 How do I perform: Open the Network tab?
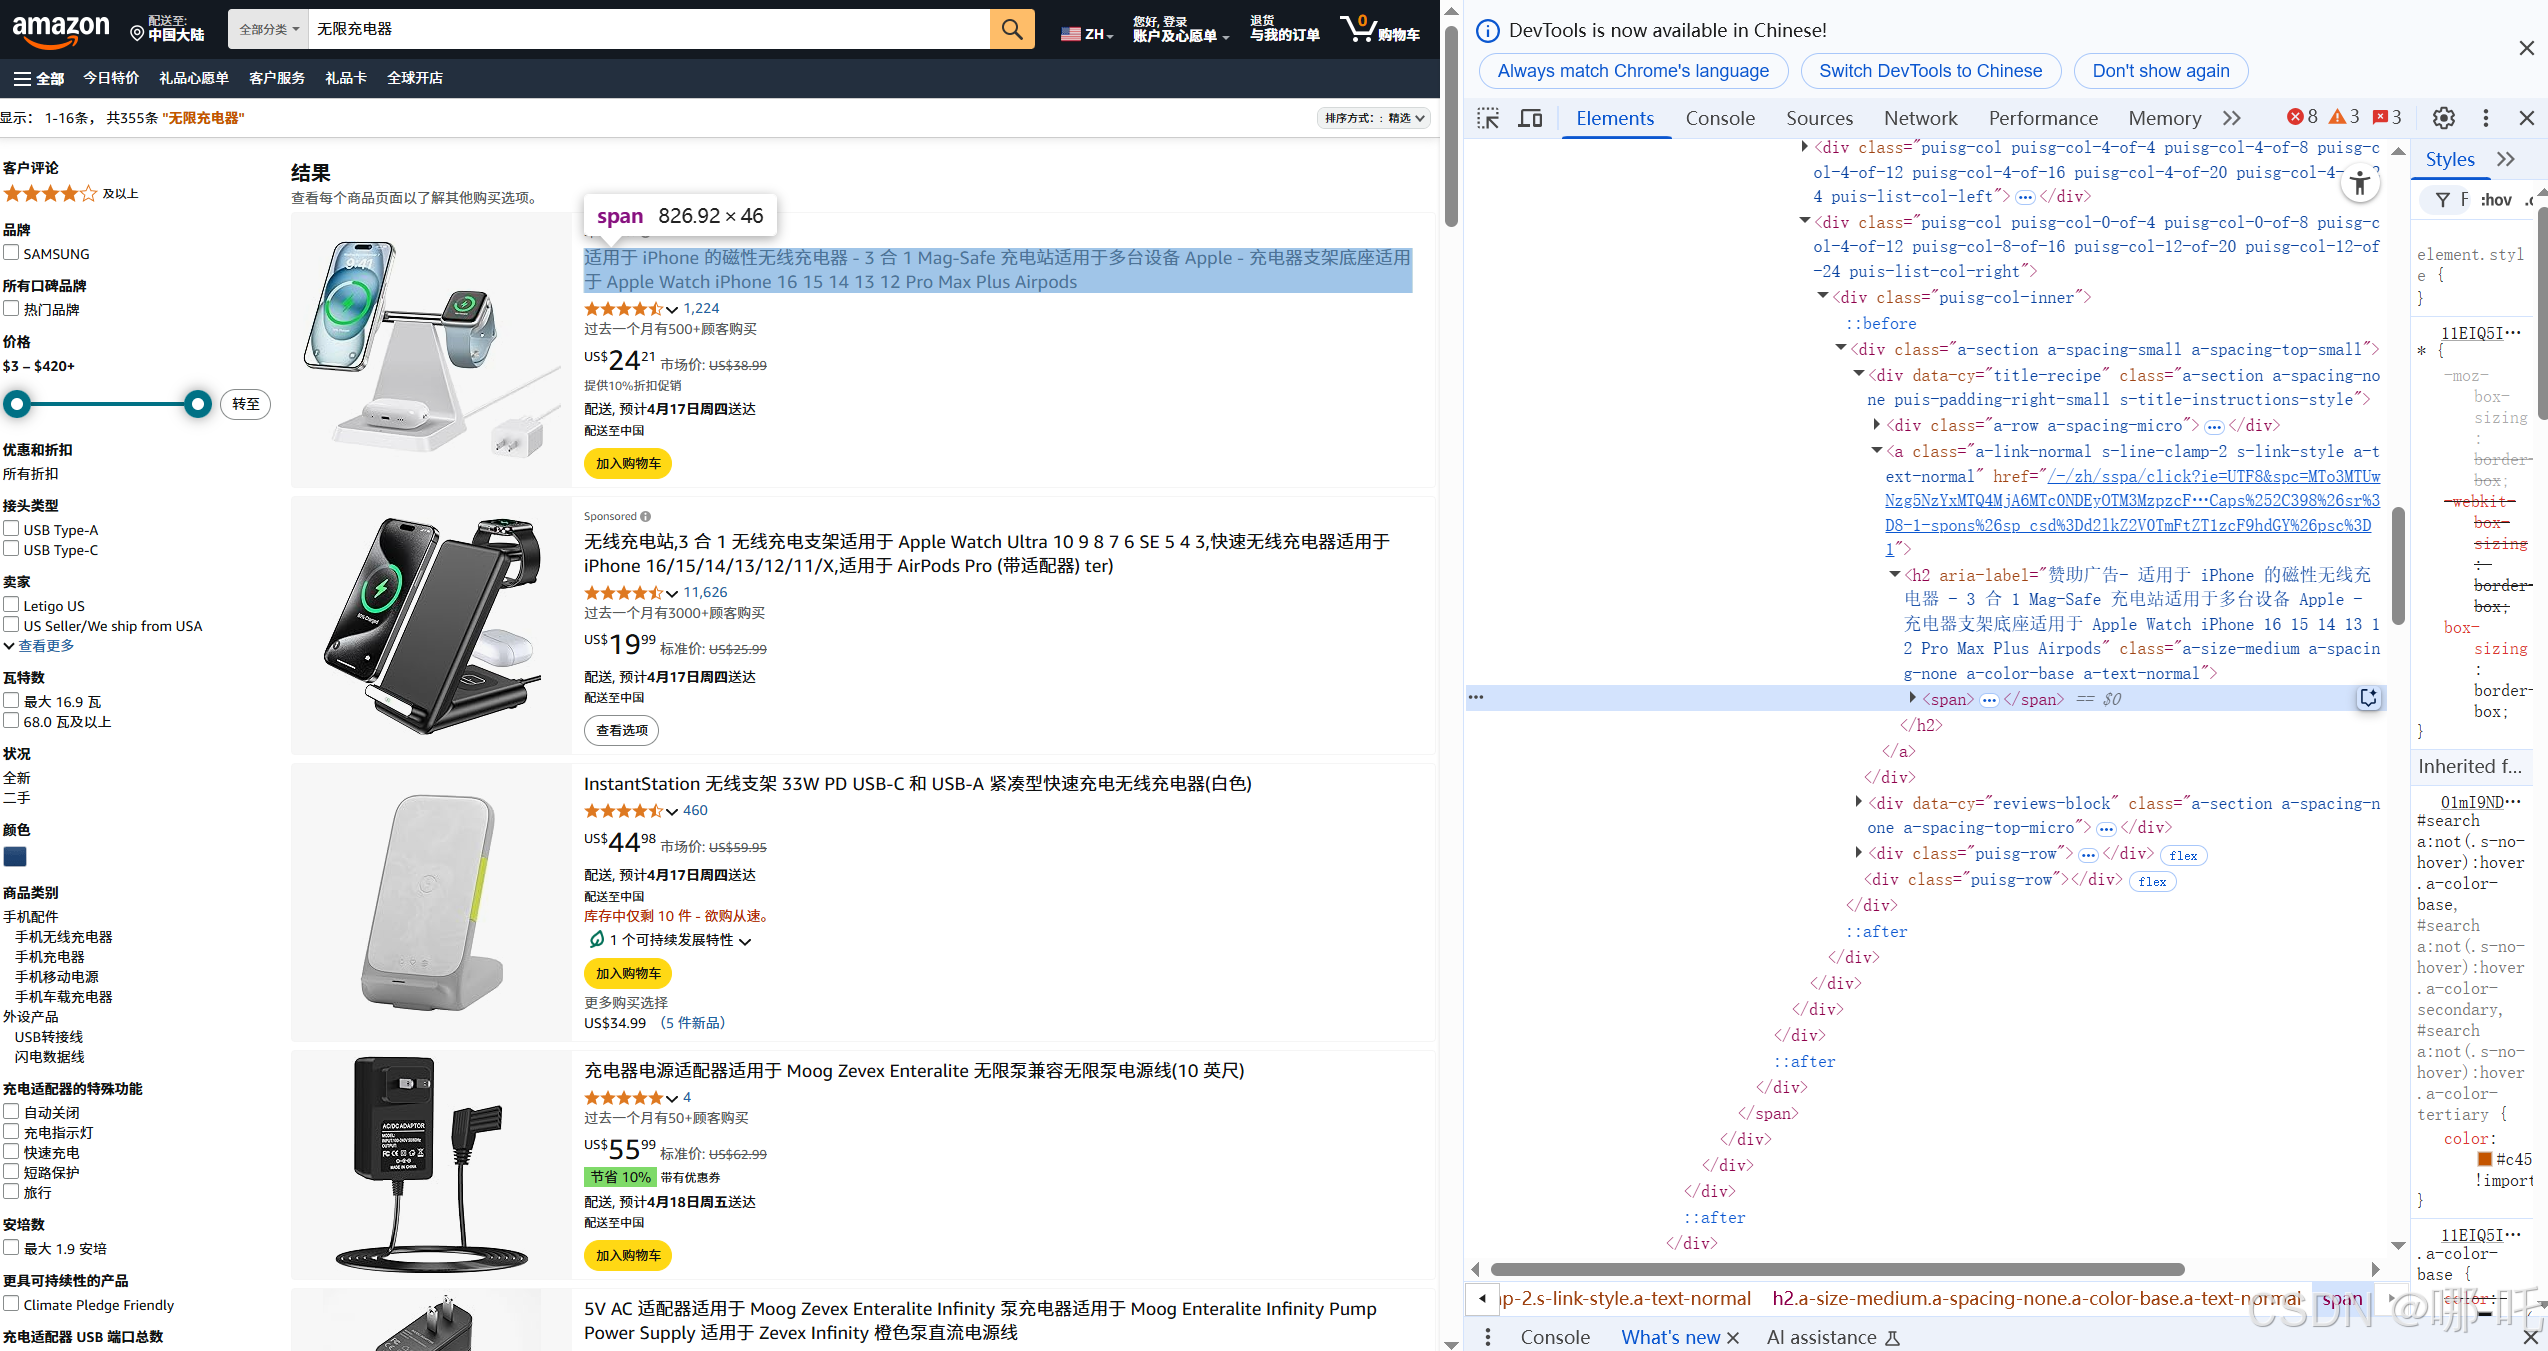click(x=1920, y=118)
